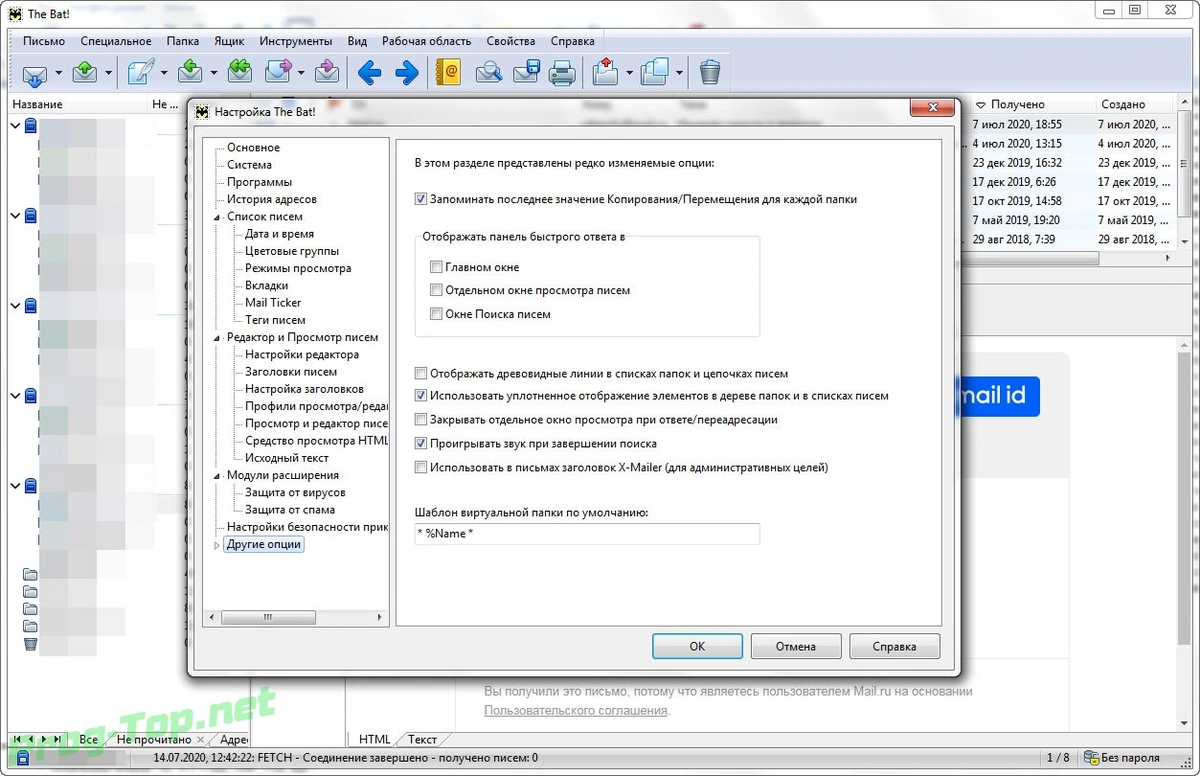1200x776 pixels.
Task: Click the Forward message toolbar icon
Action: coord(278,73)
